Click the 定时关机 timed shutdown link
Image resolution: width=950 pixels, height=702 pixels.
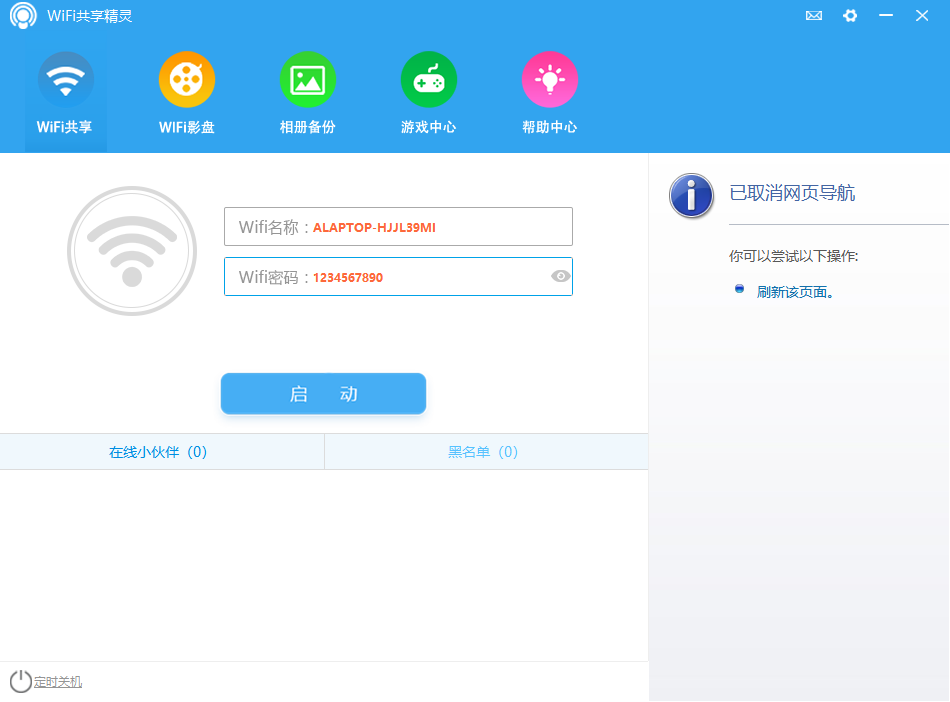58,682
